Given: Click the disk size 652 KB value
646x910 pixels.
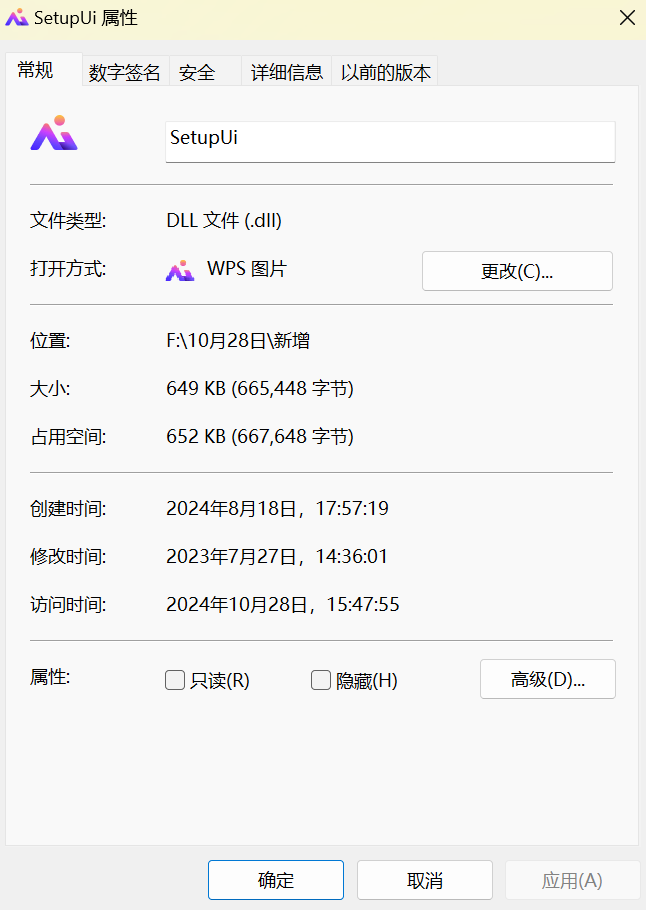Looking at the screenshot, I should tap(260, 436).
